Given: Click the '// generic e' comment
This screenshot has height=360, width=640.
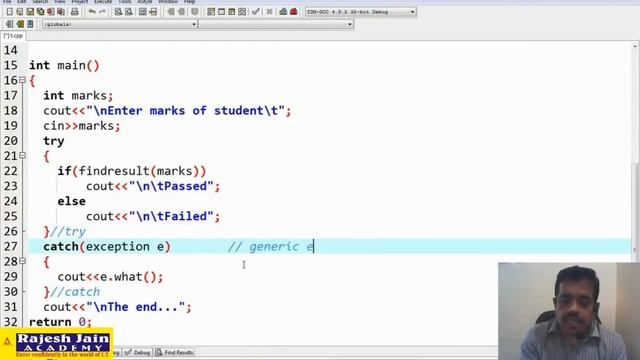Looking at the screenshot, I should click(x=271, y=247).
